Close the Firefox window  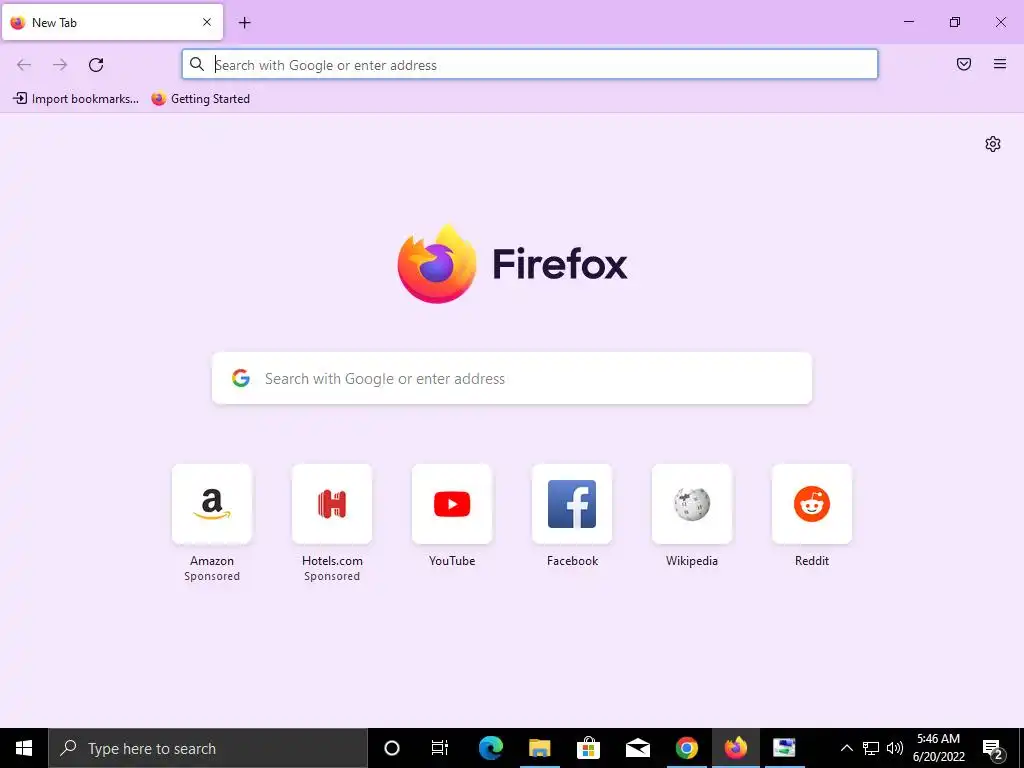click(x=1000, y=22)
